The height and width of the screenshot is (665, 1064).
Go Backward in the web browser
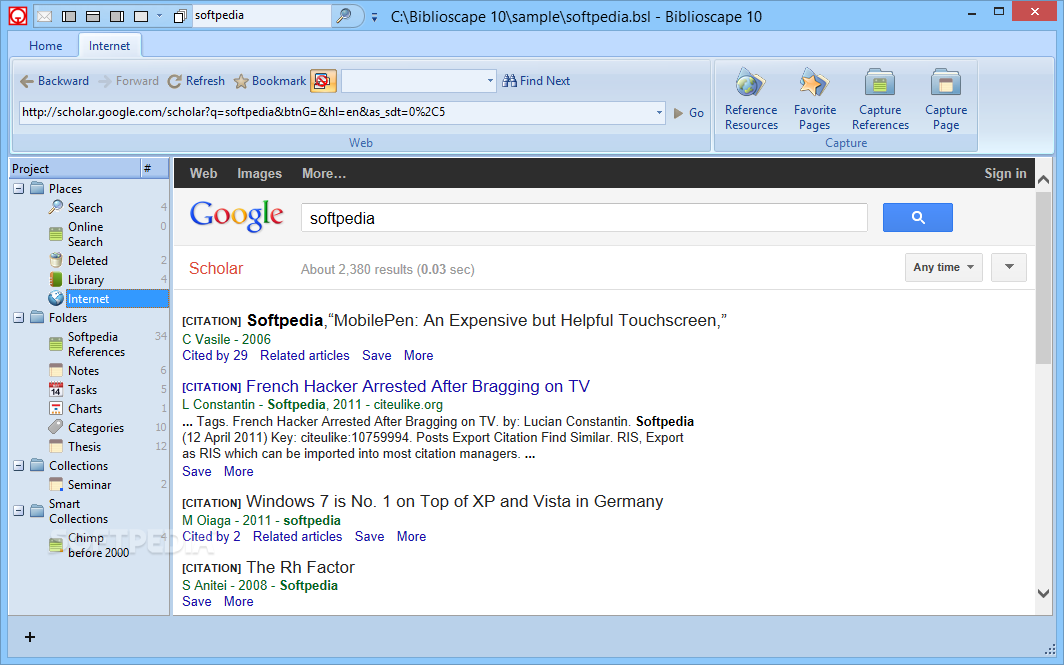54,81
